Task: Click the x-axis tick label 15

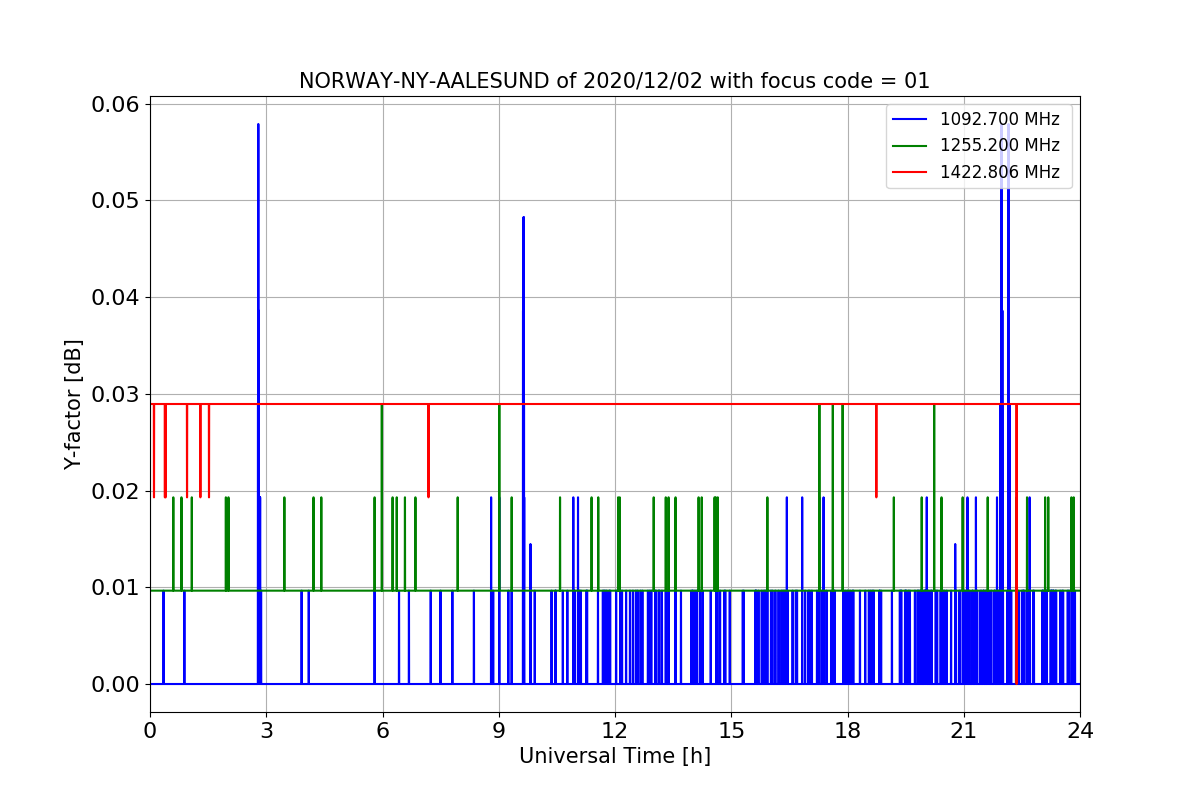Action: point(731,730)
